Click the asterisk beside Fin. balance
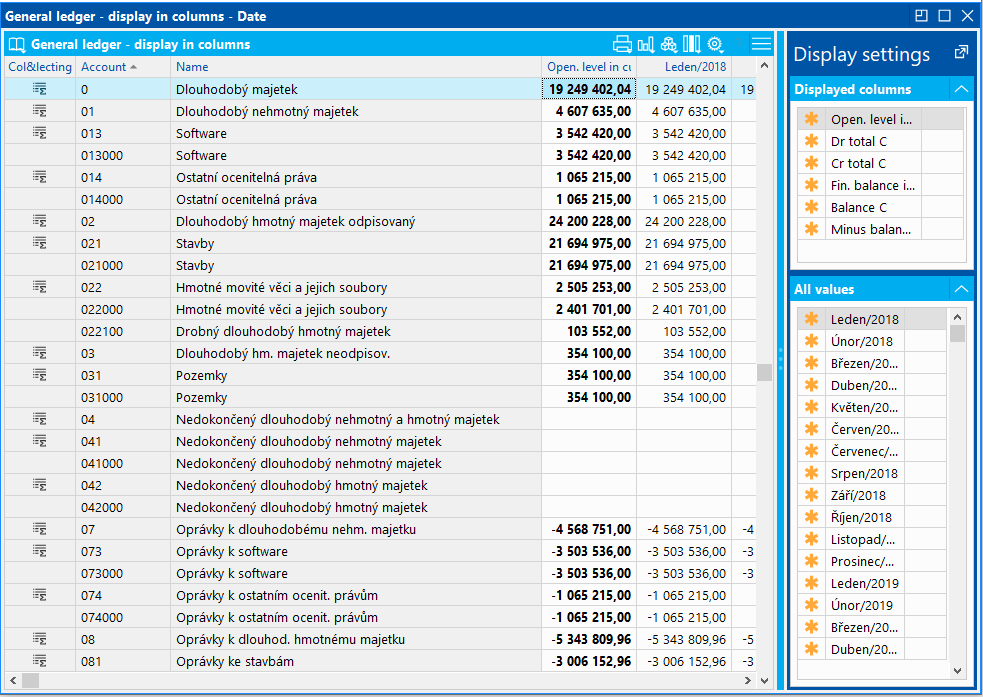This screenshot has width=983, height=697. (x=811, y=185)
